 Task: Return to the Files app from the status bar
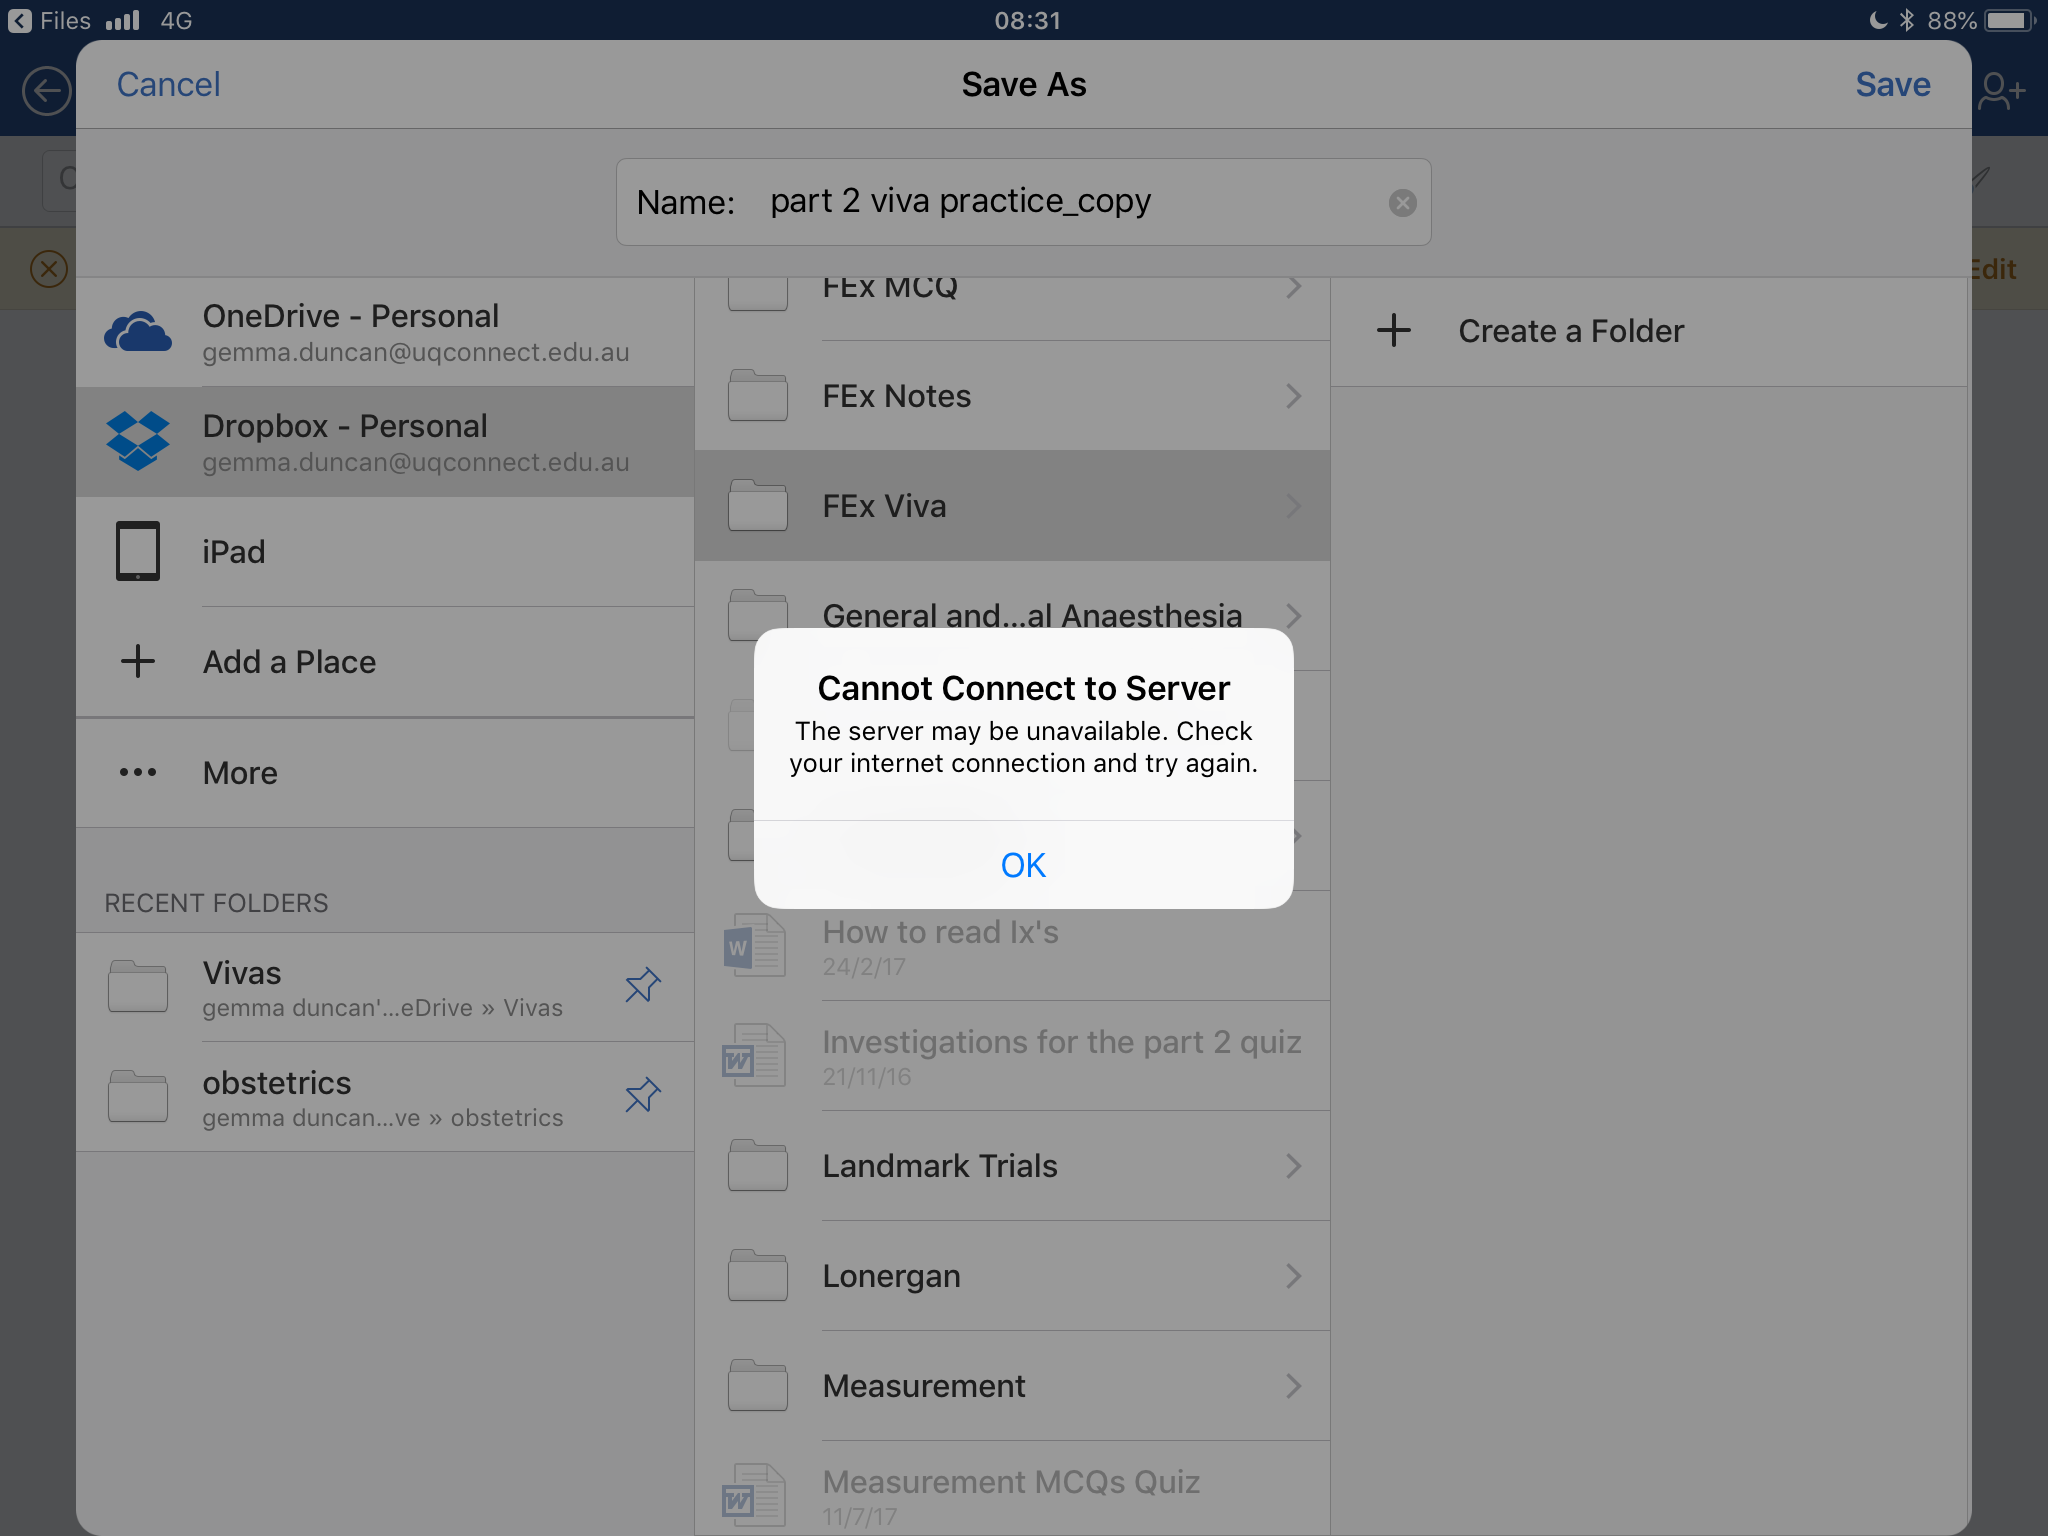[x=50, y=20]
